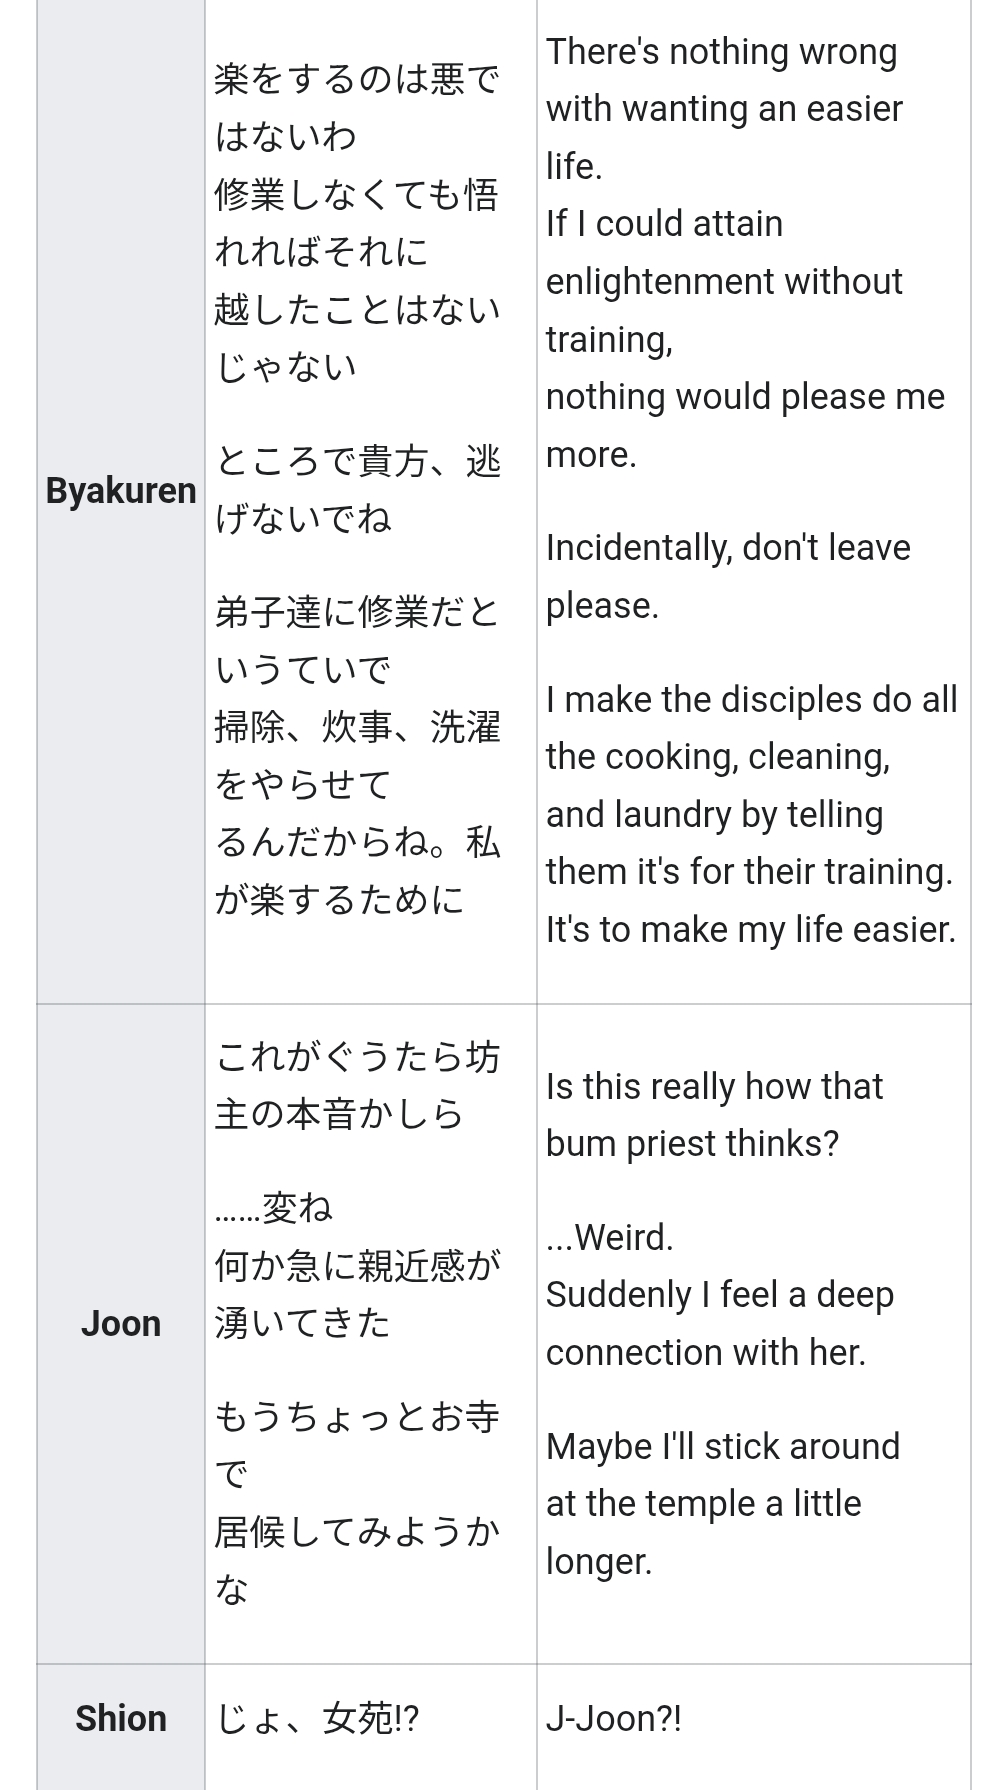Click the Joon speaker name cell
The image size is (1008, 1790).
[x=121, y=1323]
